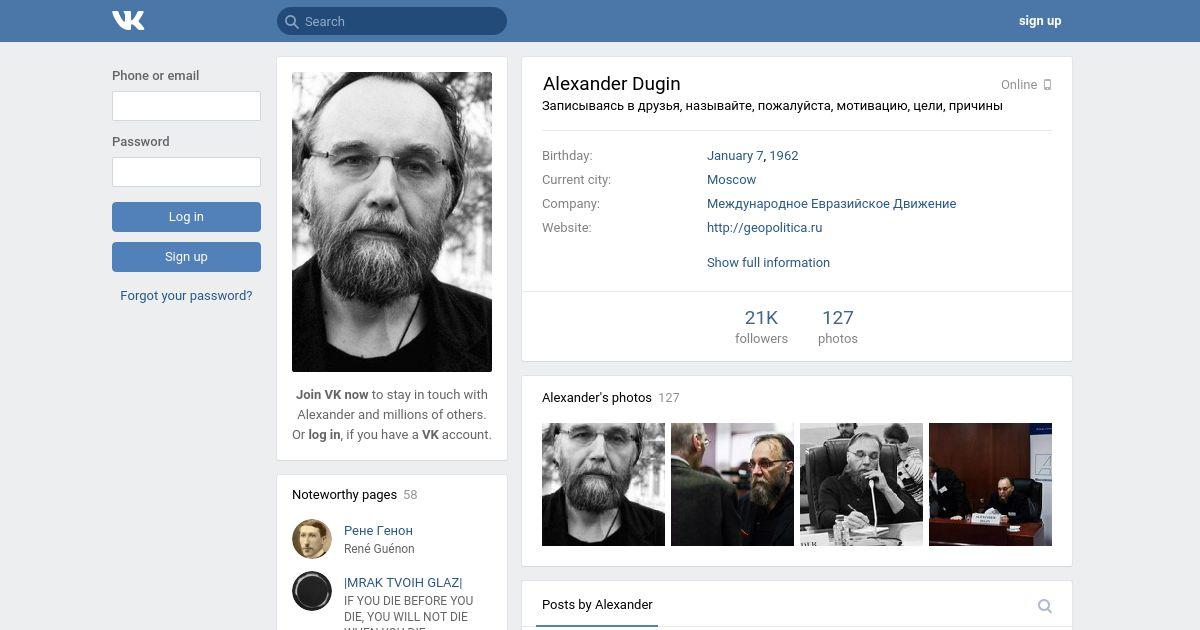Image resolution: width=1200 pixels, height=630 pixels.
Task: Open René Guénon avatar icon
Action: 312,539
